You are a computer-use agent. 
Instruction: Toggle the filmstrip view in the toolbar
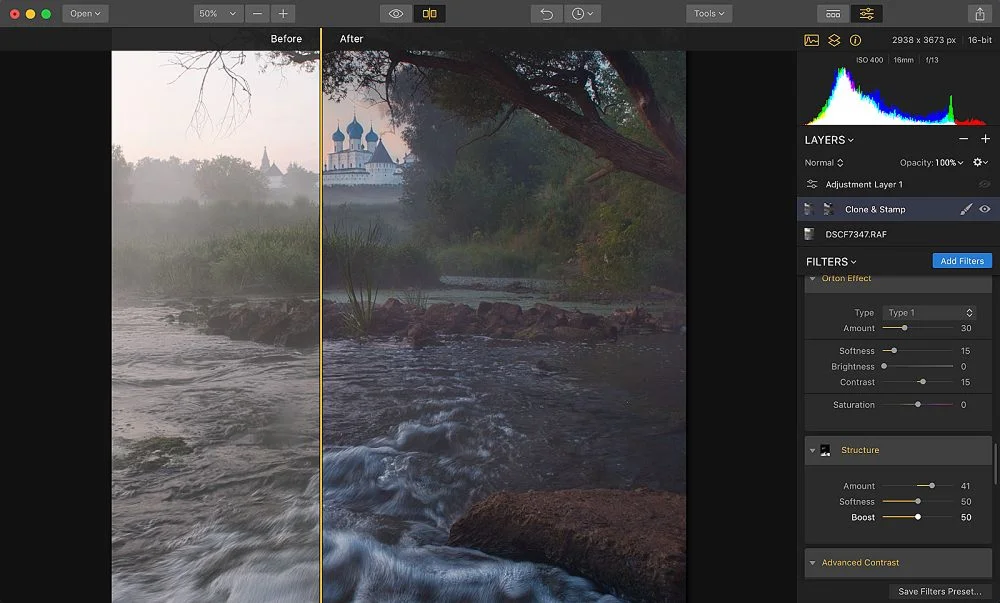[x=833, y=13]
